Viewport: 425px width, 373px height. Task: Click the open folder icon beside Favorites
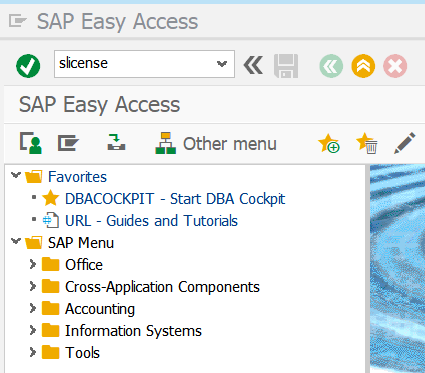coord(34,176)
